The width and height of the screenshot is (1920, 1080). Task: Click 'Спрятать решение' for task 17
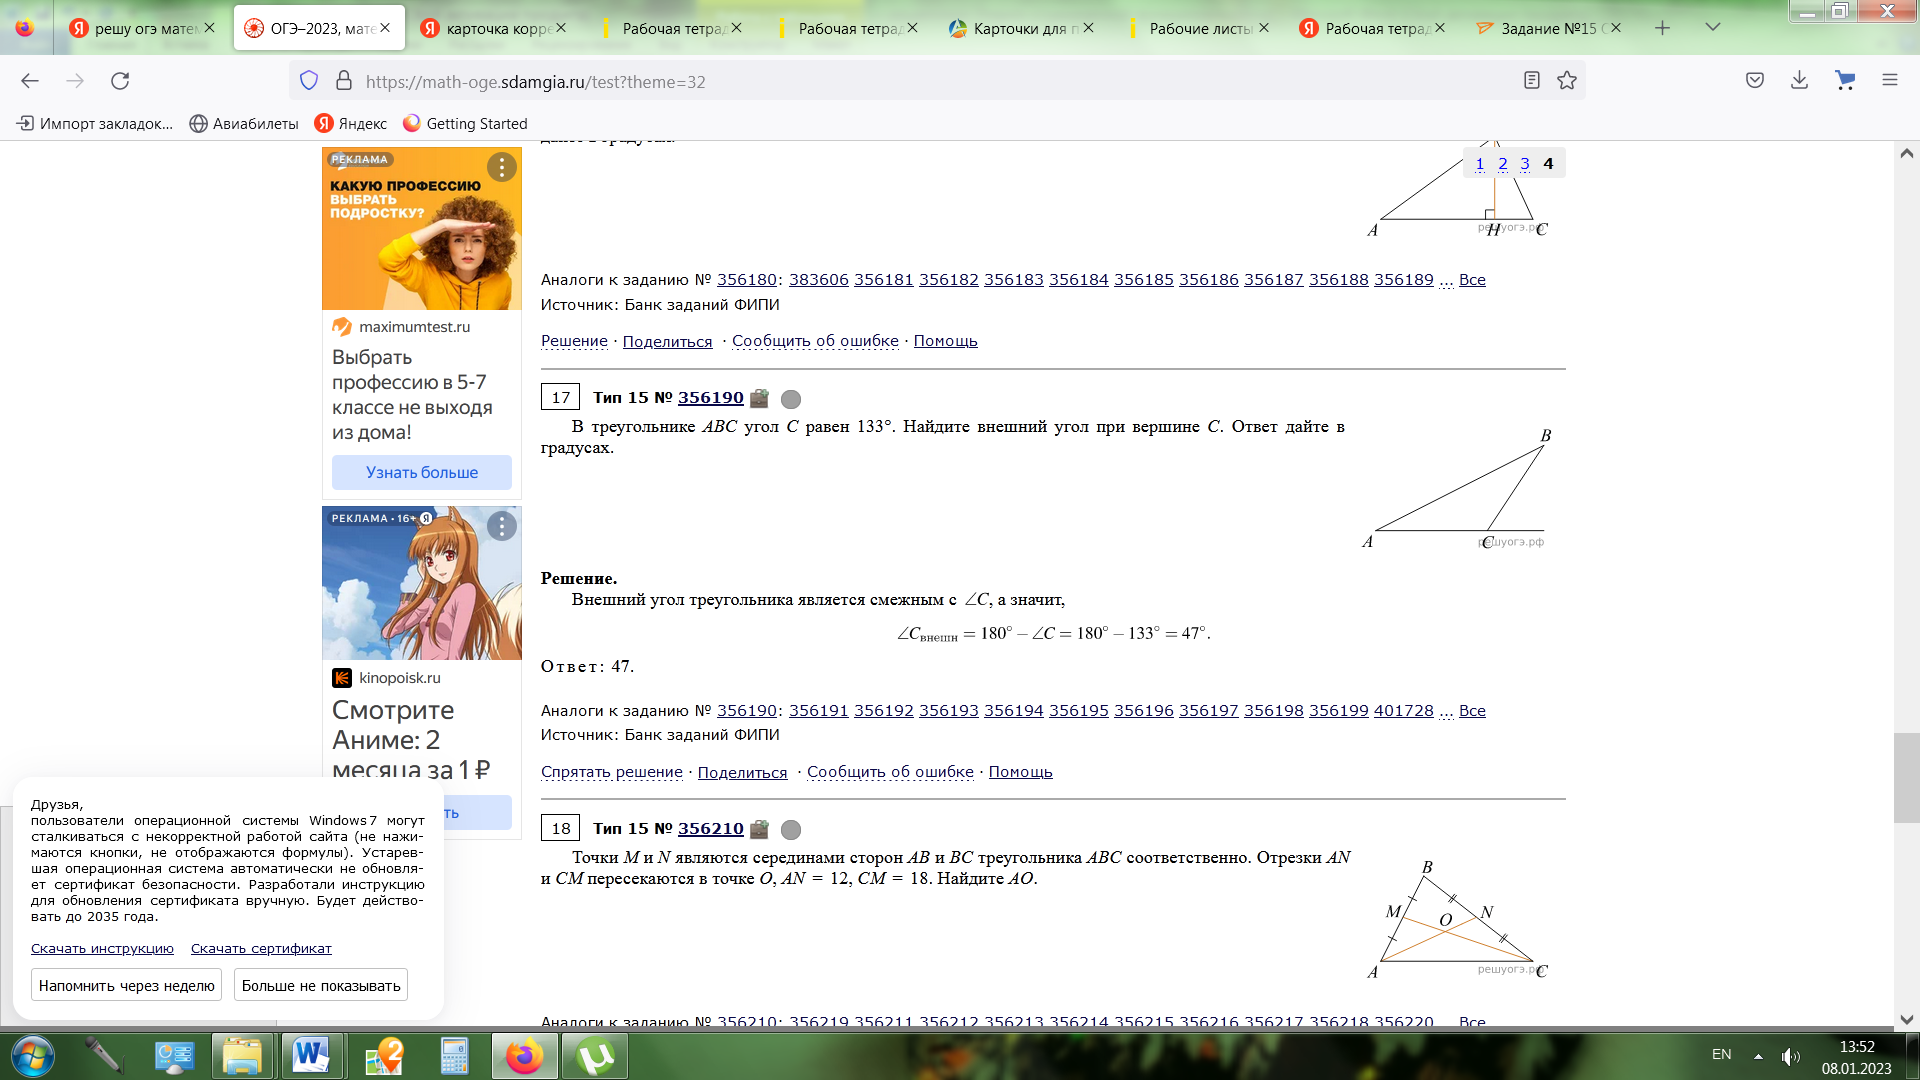[612, 772]
